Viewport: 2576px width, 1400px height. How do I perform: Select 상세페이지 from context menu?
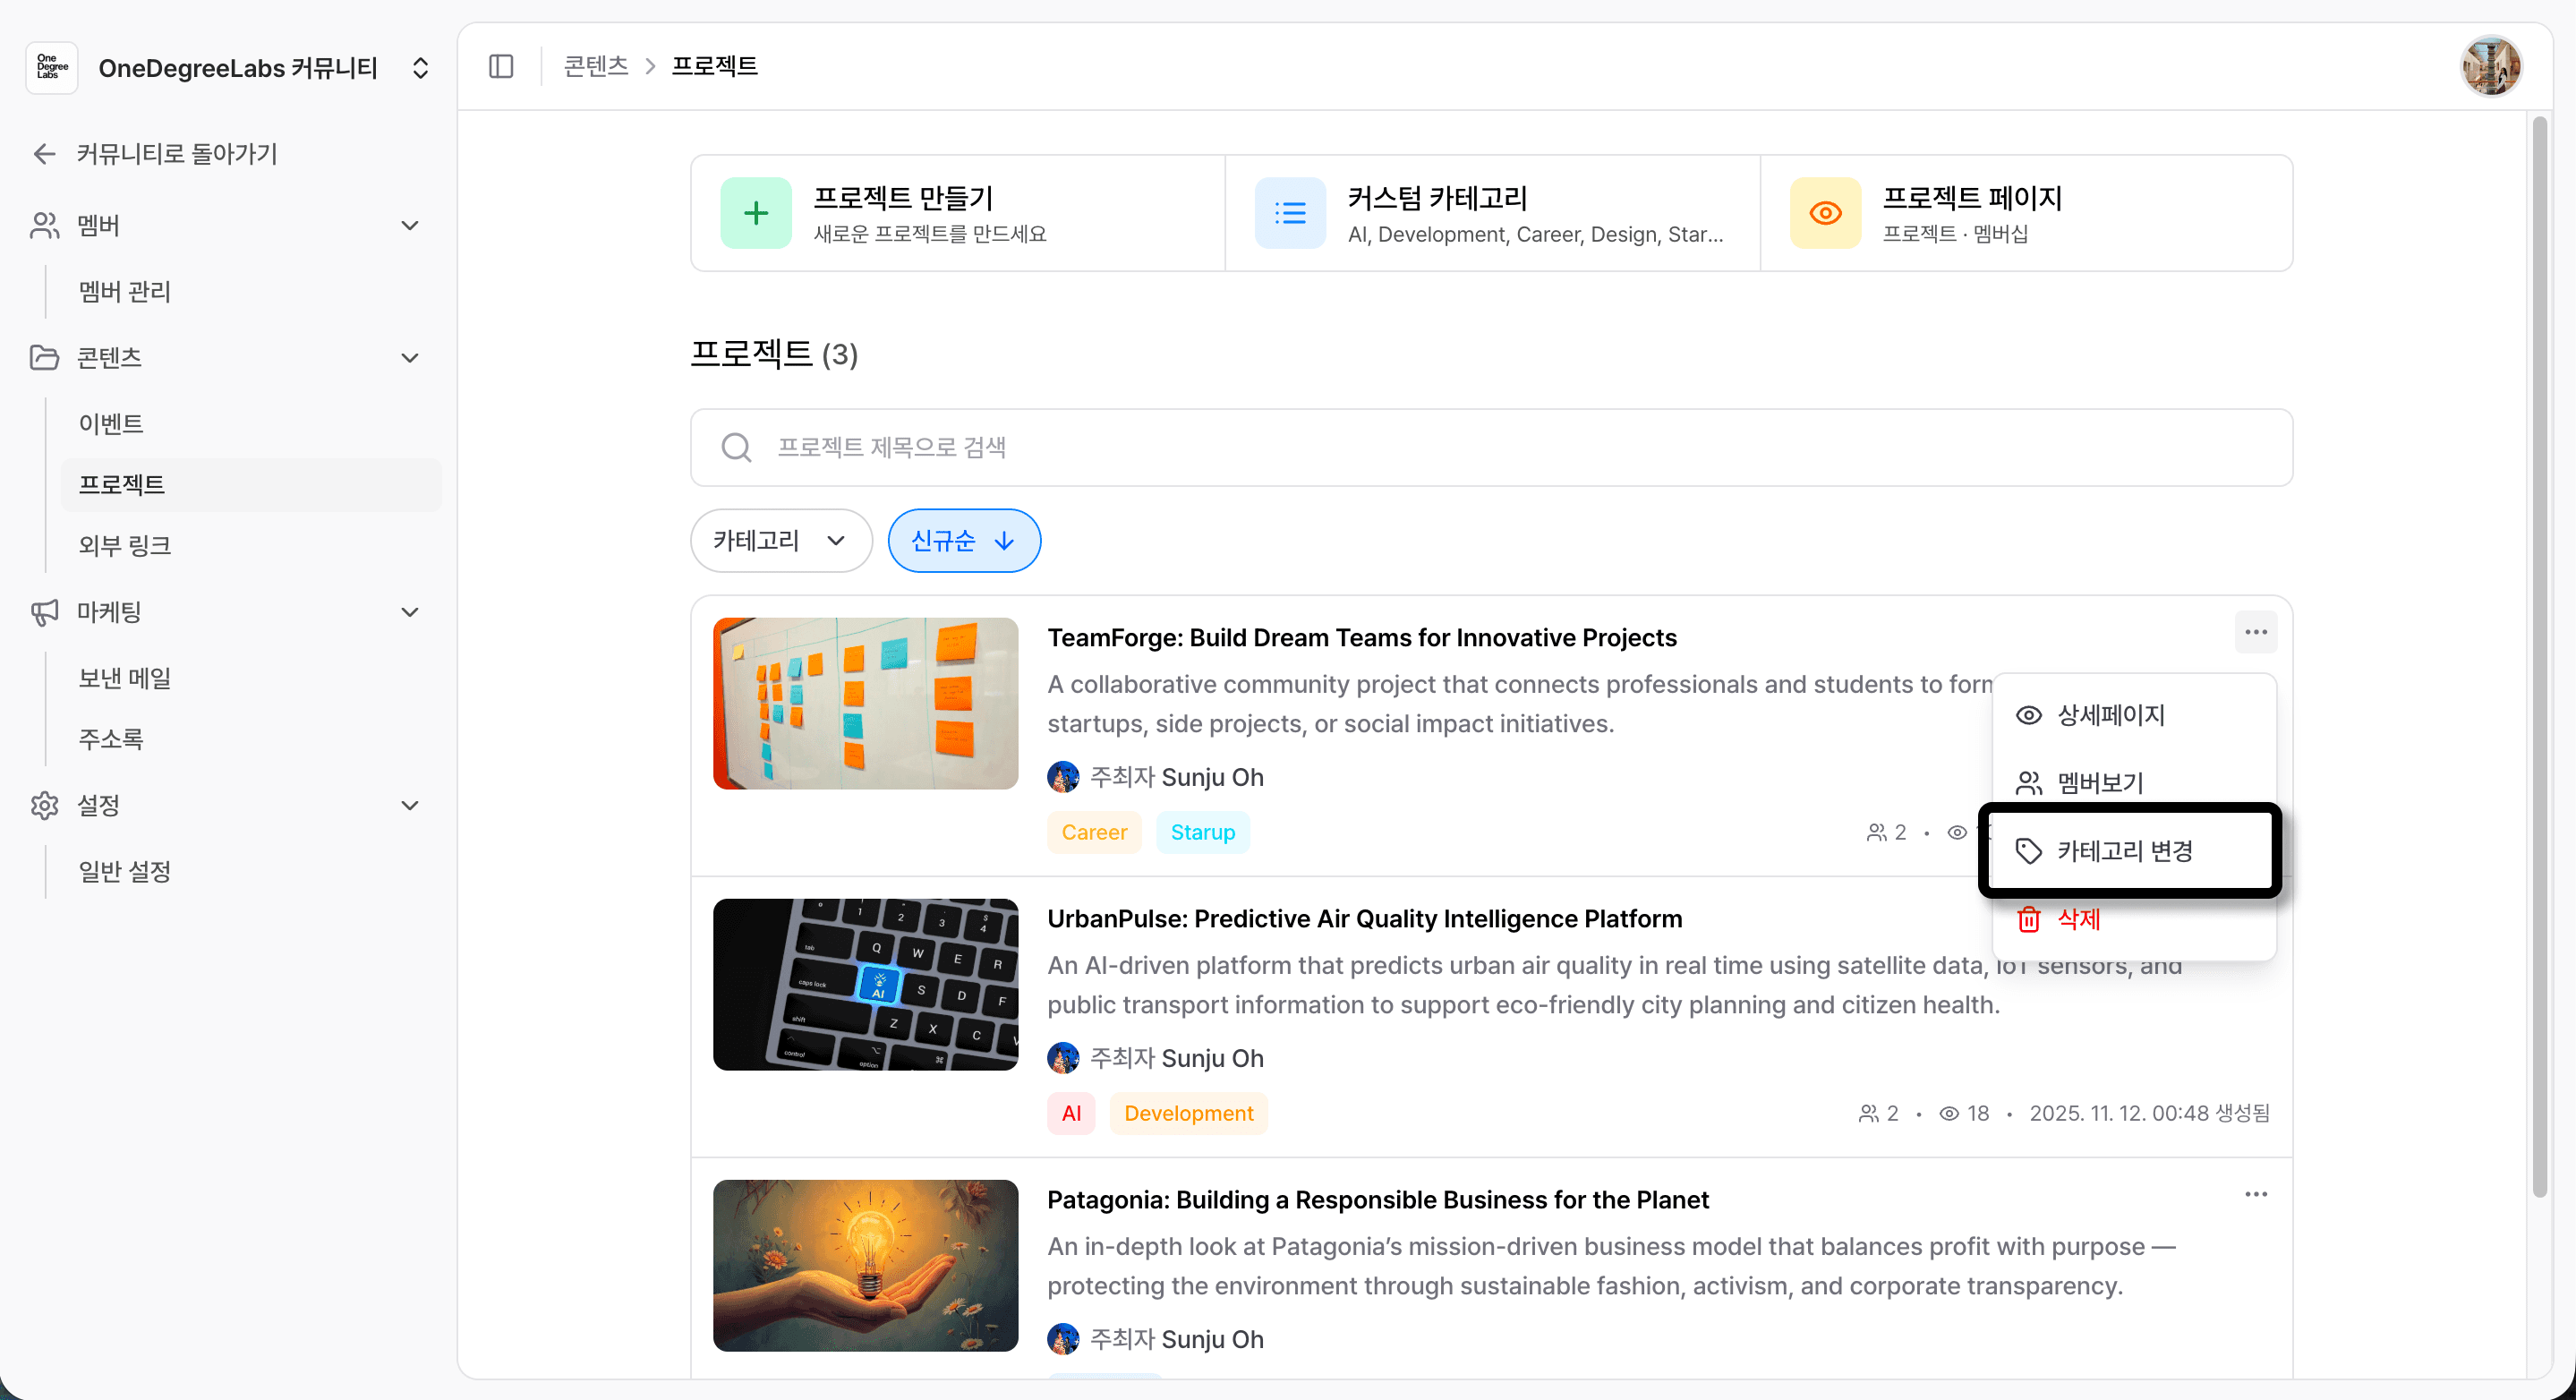[2134, 715]
